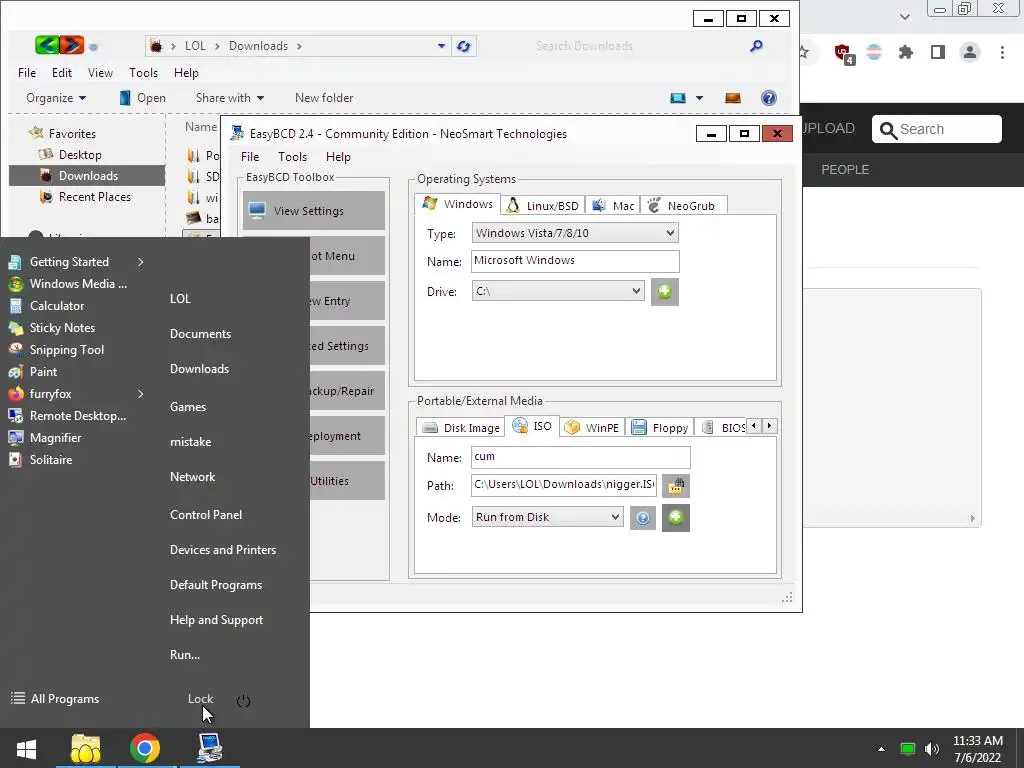
Task: Switch to Chrome from the taskbar
Action: [145, 748]
